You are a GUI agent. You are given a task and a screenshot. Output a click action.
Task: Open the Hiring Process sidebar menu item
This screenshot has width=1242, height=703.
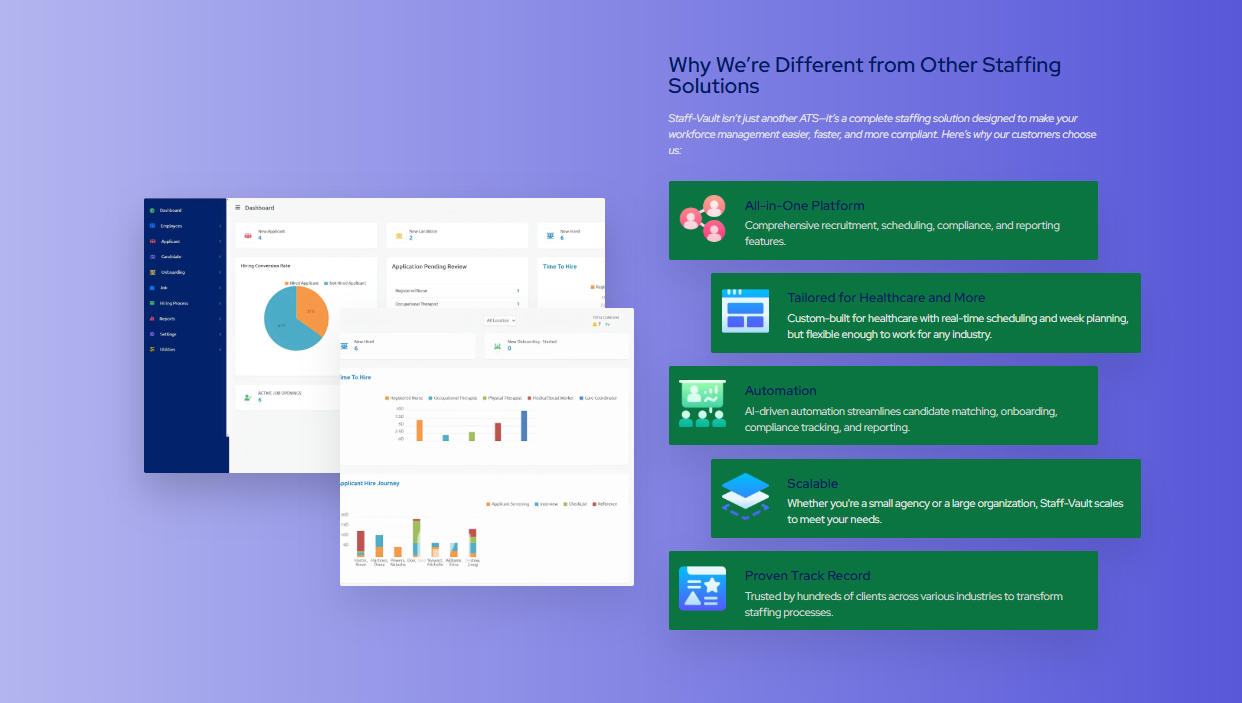coord(185,303)
